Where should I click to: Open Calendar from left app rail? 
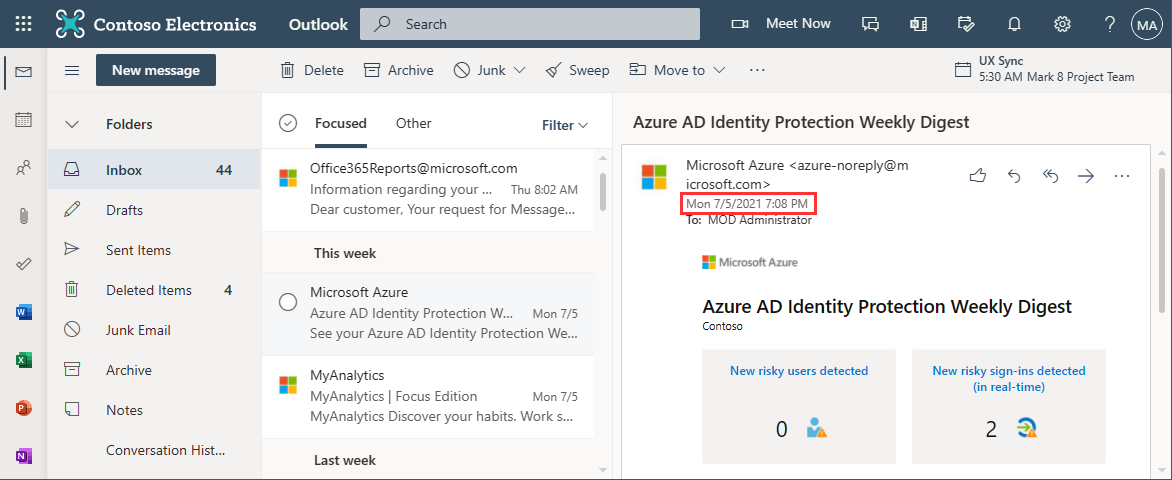coord(24,120)
